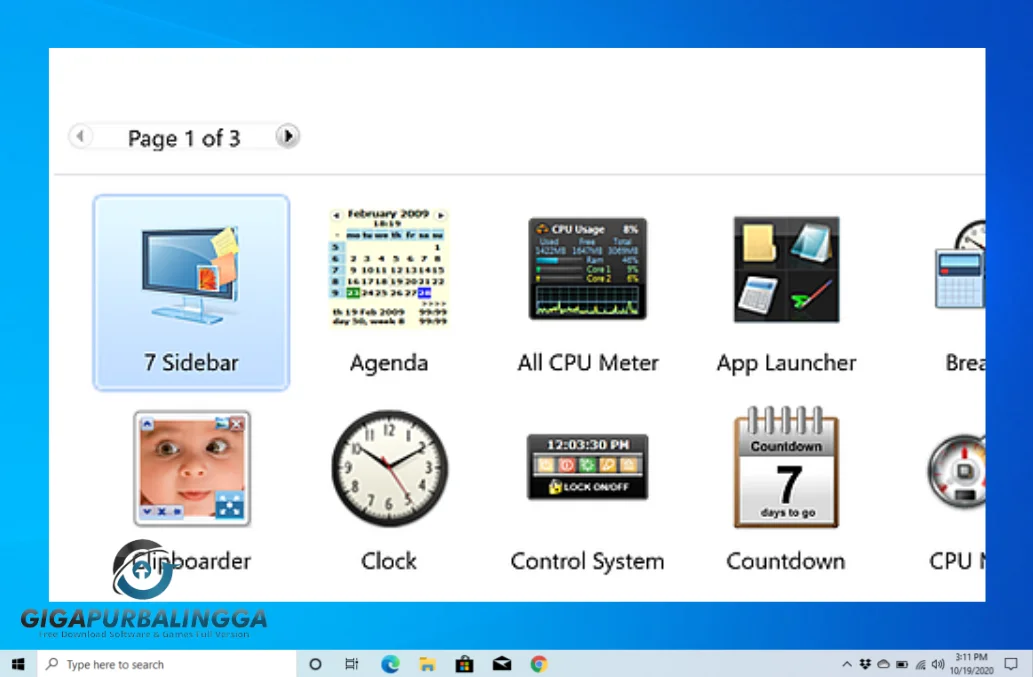Click the "Control System" label

[x=588, y=561]
